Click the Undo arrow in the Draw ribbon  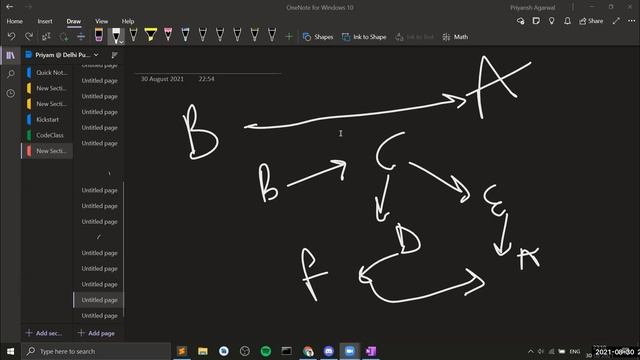point(11,37)
